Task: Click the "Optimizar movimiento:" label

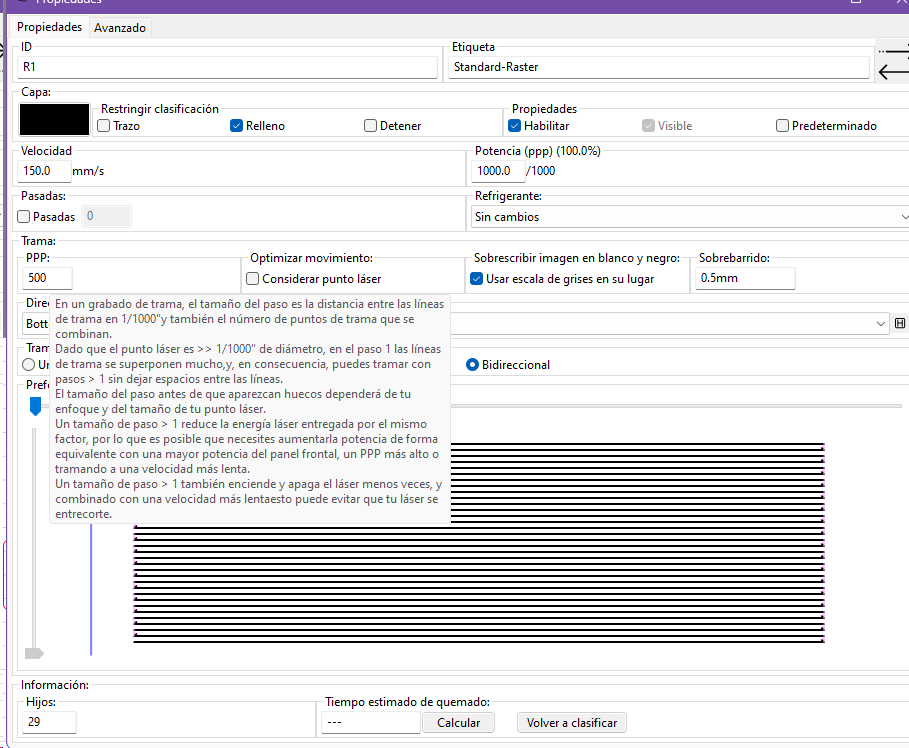Action: tap(311, 258)
